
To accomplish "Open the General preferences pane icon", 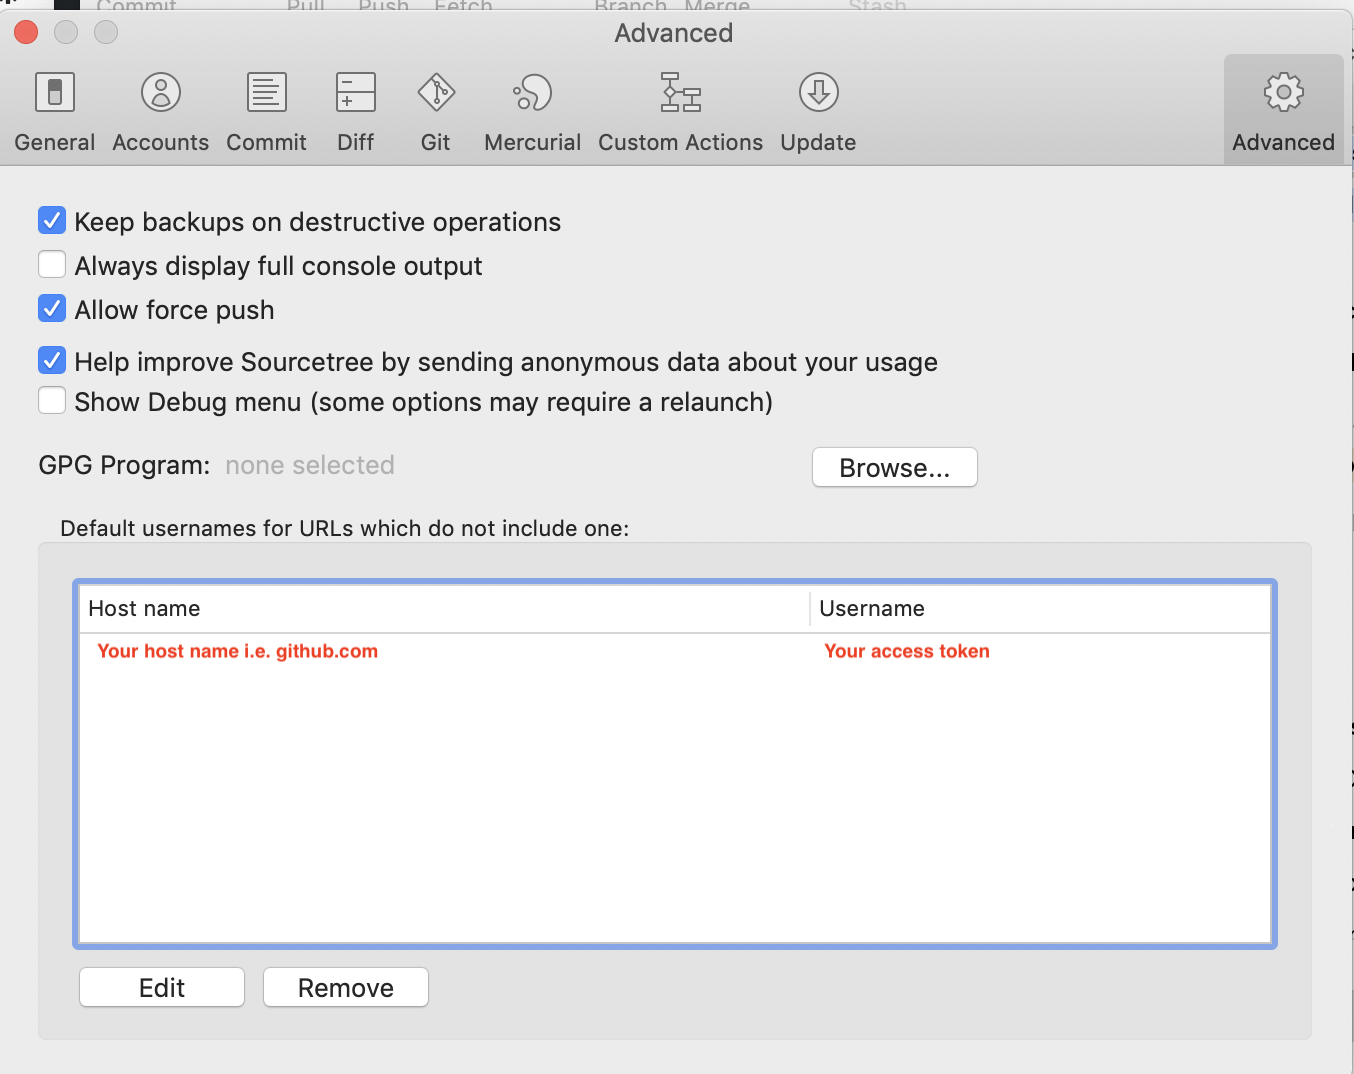I will (x=54, y=110).
